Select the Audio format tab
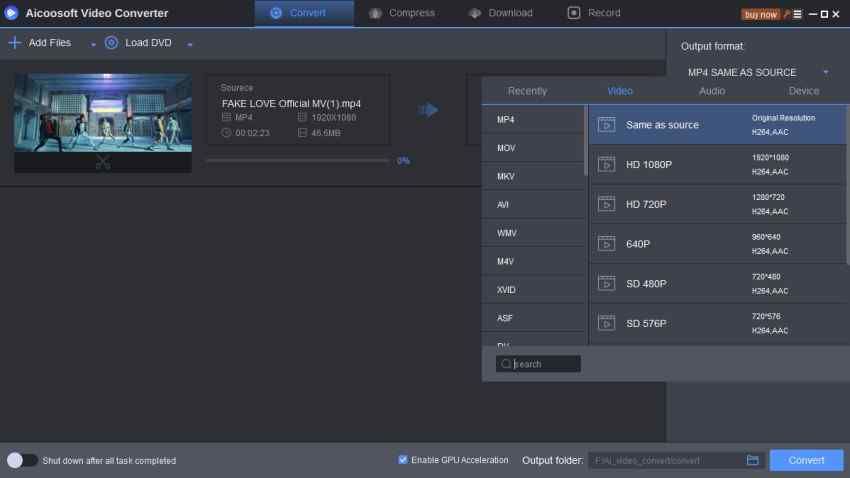 click(712, 91)
